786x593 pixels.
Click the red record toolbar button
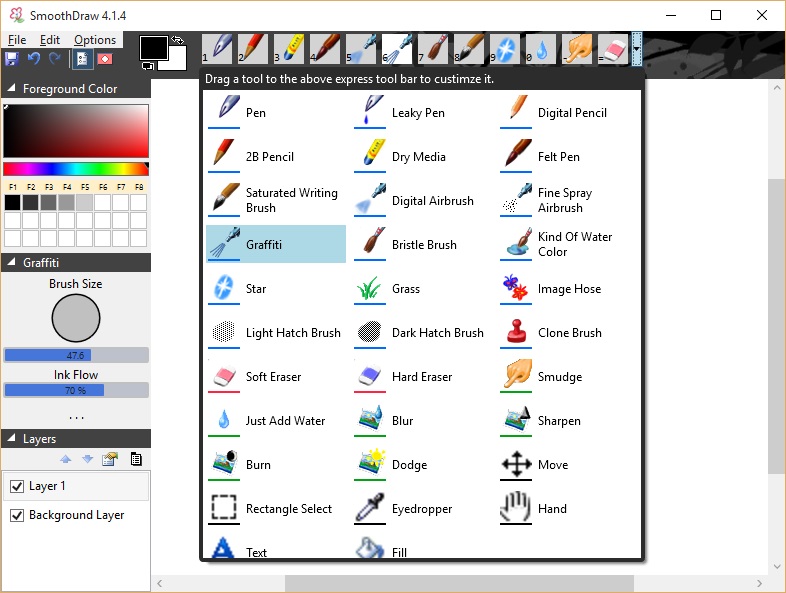pos(105,59)
